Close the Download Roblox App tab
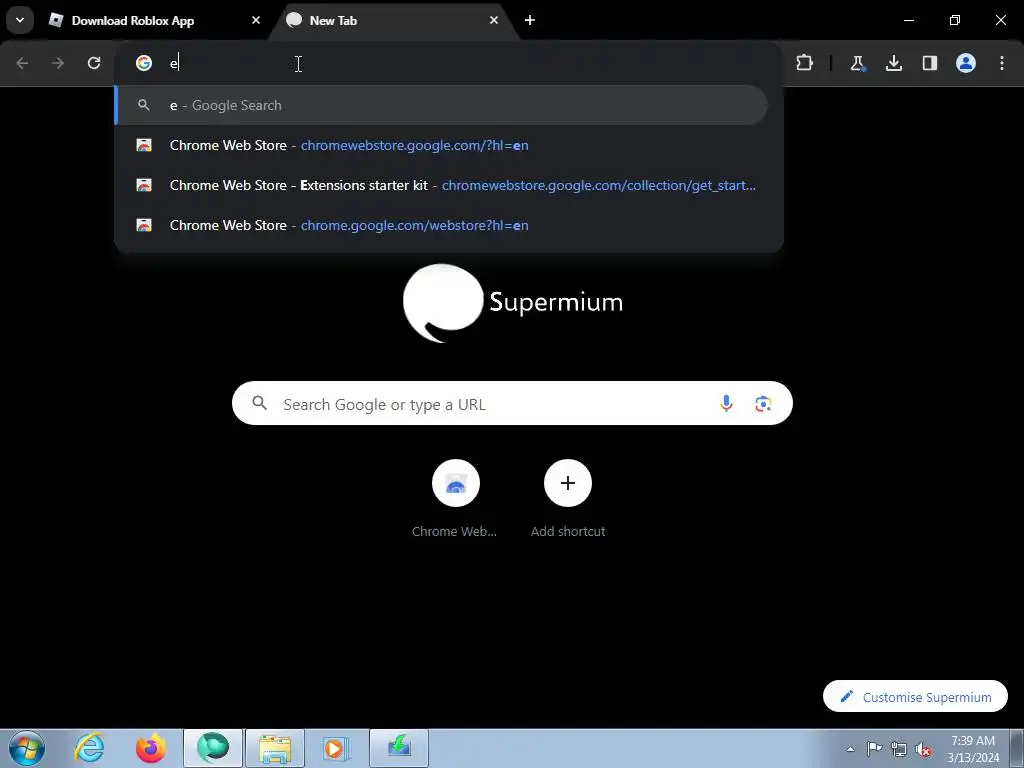 tap(256, 20)
